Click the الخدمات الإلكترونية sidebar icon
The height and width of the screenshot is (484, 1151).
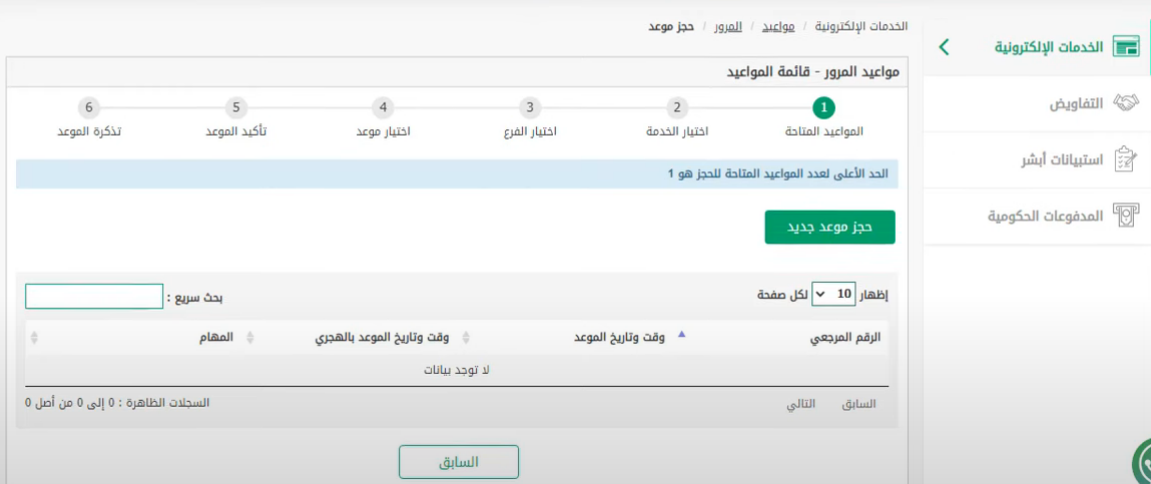[x=1126, y=47]
